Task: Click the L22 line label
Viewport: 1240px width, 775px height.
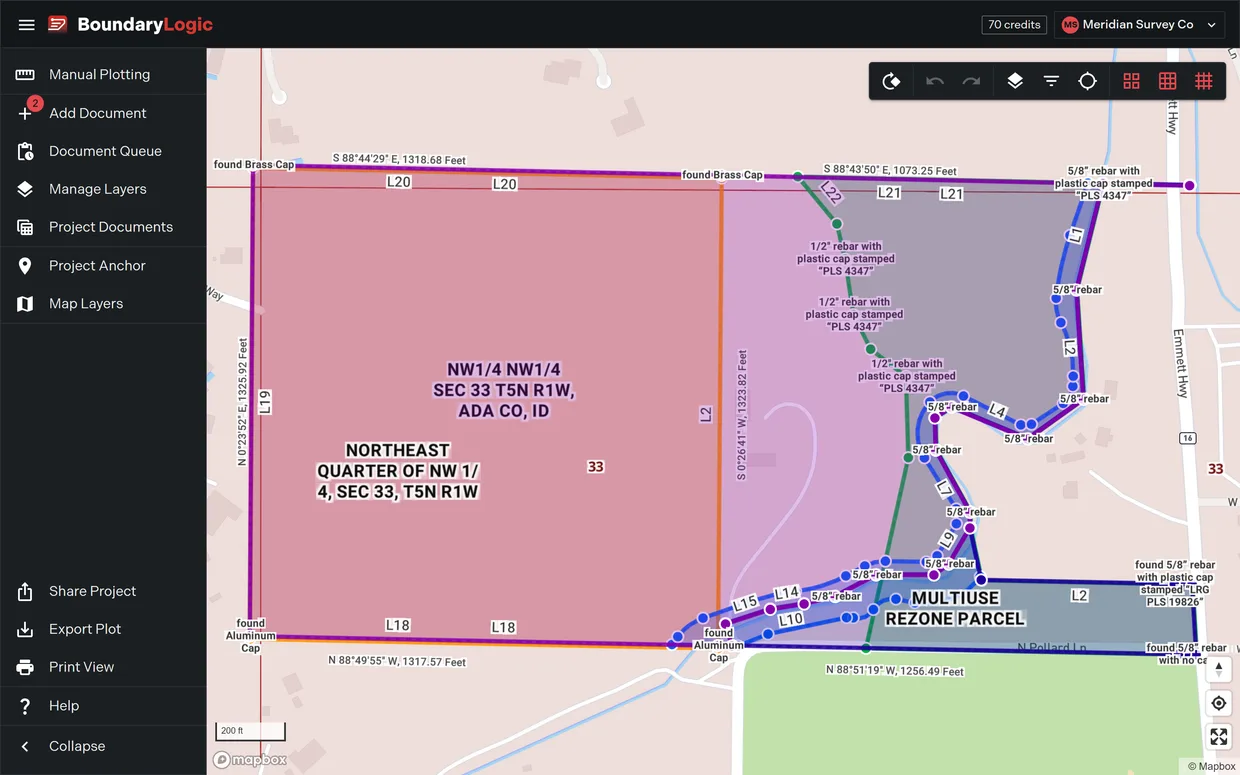Action: coord(830,193)
